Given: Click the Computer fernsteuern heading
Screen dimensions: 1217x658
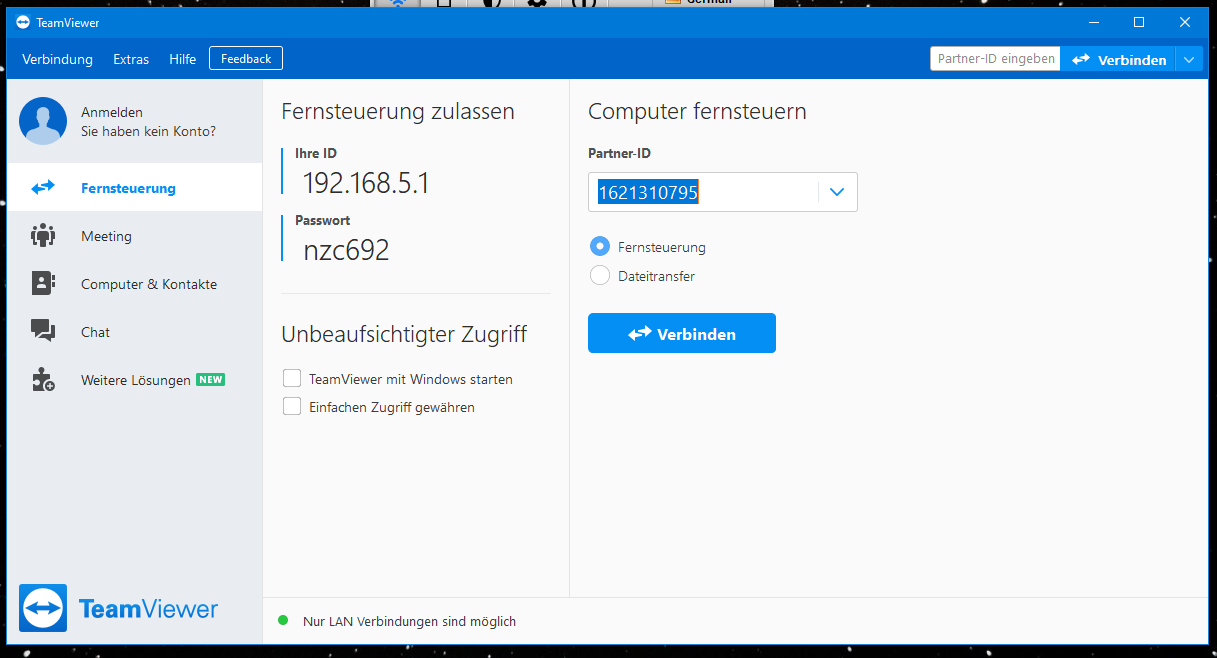Looking at the screenshot, I should click(697, 111).
